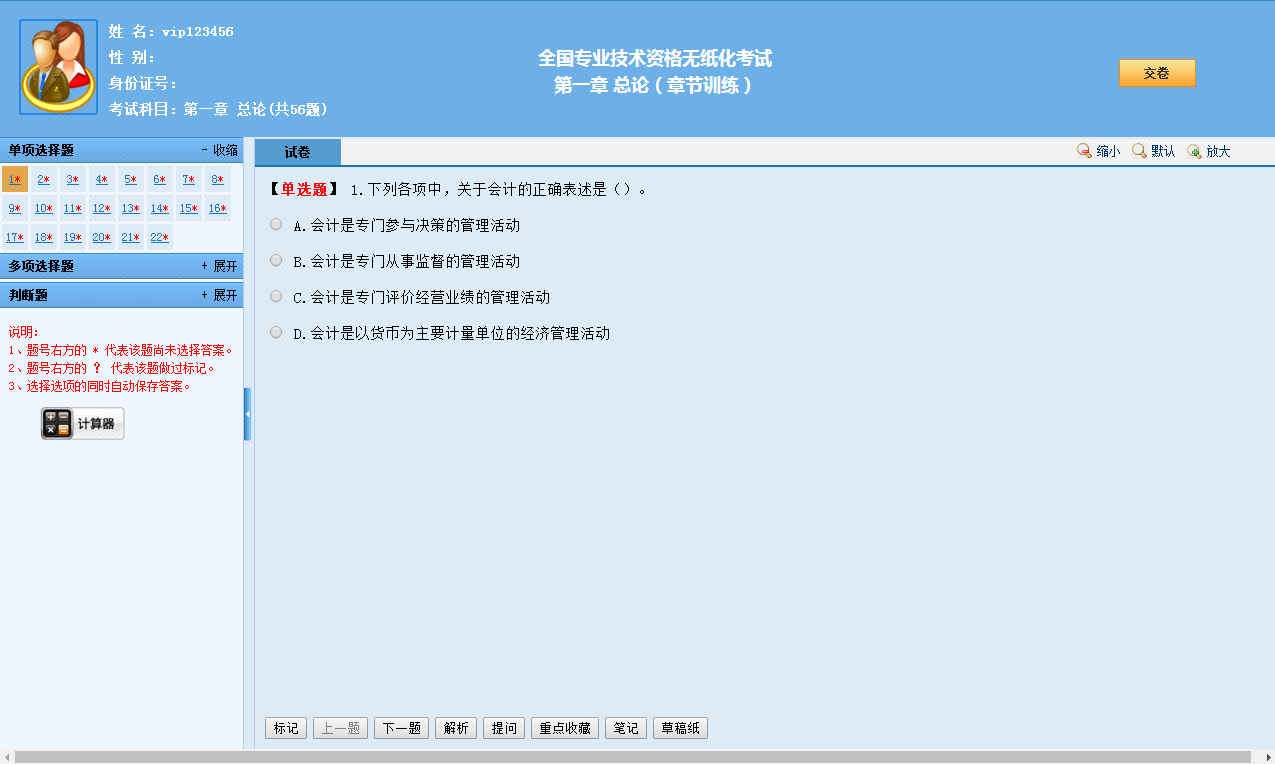The height and width of the screenshot is (764, 1275).
Task: Click the 【单选题】 question type label
Action: click(x=305, y=189)
